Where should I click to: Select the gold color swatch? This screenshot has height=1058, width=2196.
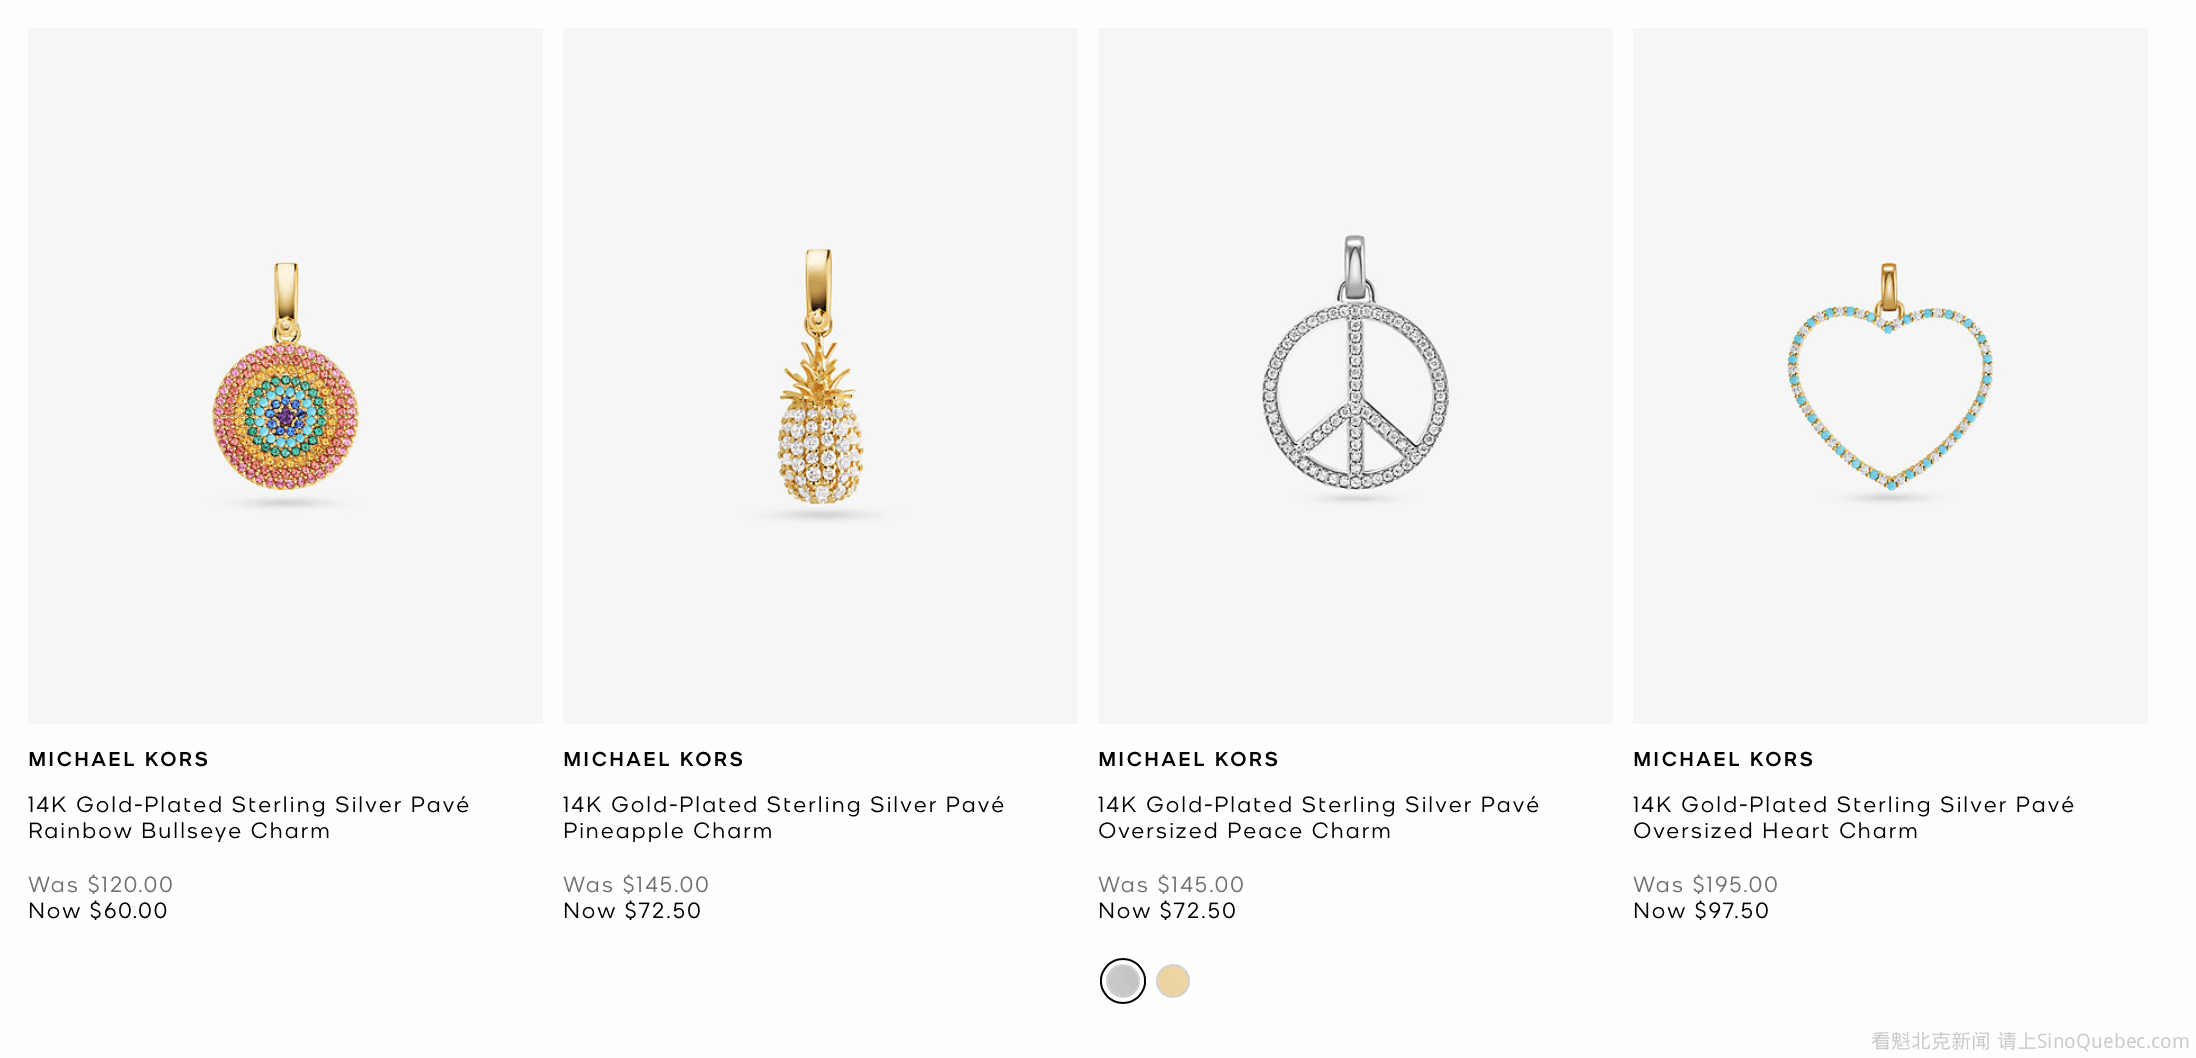[1173, 981]
